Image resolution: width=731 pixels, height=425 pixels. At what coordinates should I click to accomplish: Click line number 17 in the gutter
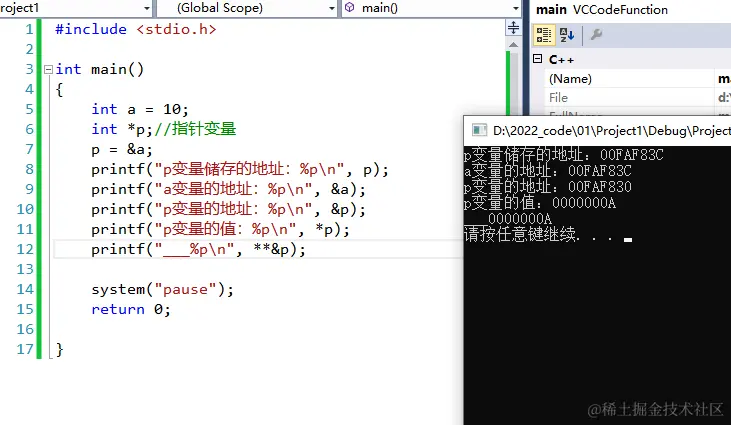pos(25,349)
